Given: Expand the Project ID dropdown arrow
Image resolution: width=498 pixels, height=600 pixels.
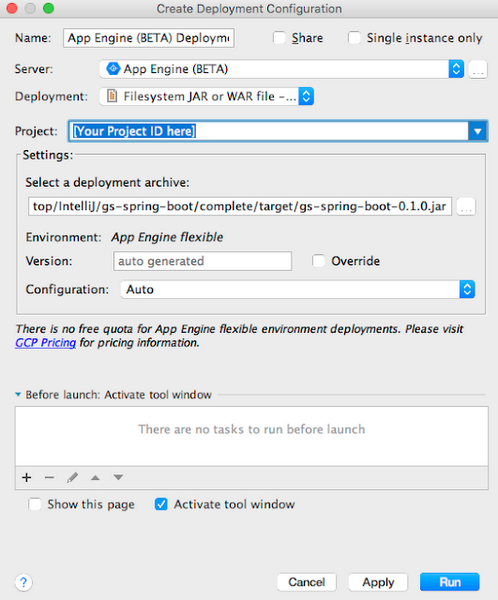Looking at the screenshot, I should (477, 131).
